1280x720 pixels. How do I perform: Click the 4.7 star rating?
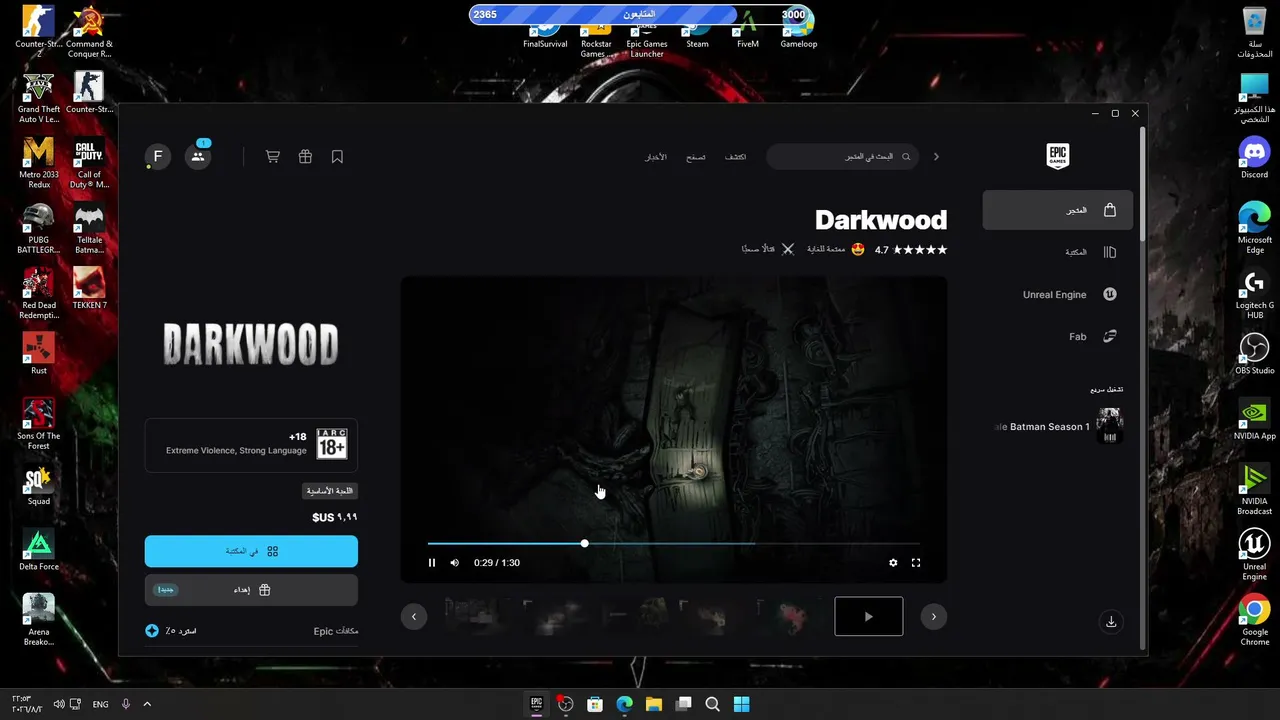point(910,249)
